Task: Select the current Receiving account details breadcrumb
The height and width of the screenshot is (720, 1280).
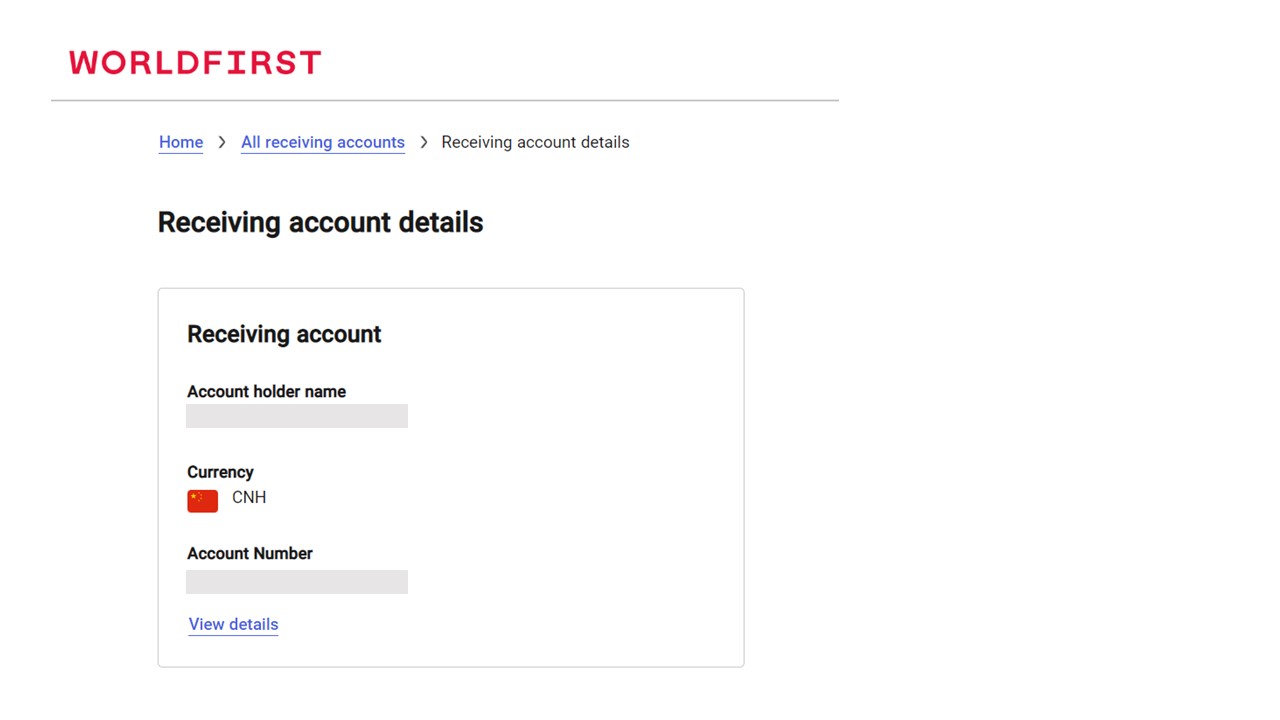Action: (535, 142)
